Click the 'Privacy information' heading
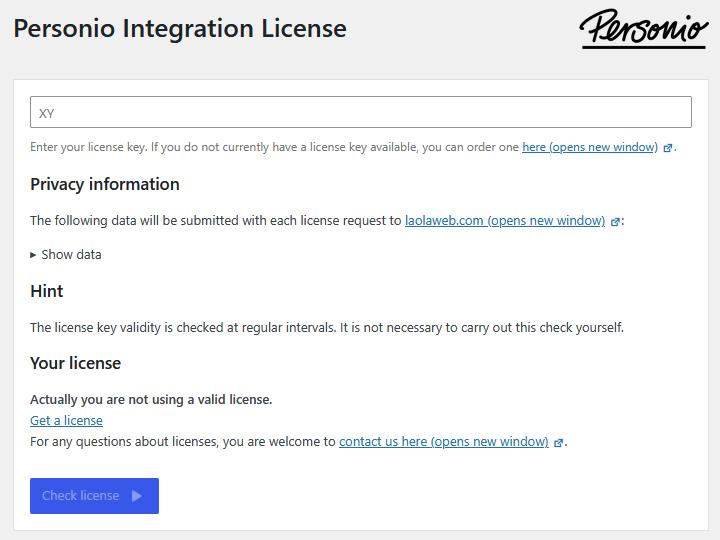Viewport: 720px width, 540px height. (x=105, y=184)
